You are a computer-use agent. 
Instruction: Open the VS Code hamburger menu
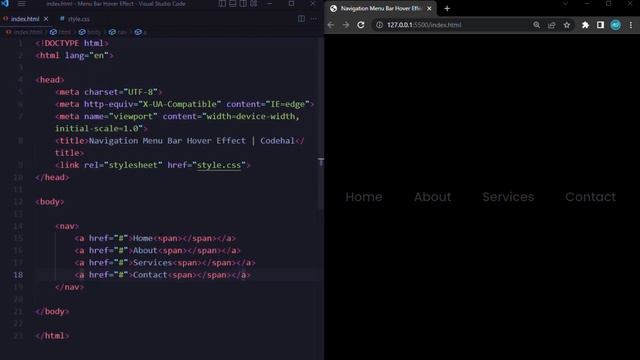click(22, 4)
